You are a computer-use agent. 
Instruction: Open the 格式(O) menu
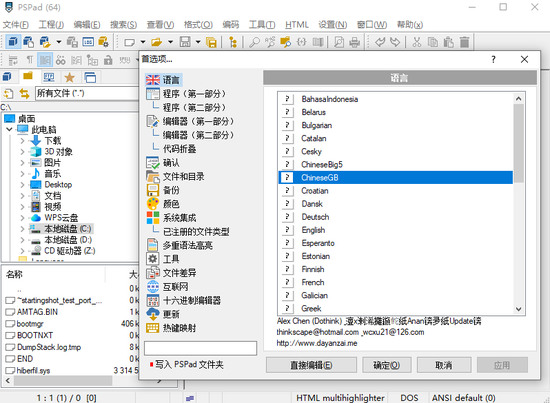(198, 25)
